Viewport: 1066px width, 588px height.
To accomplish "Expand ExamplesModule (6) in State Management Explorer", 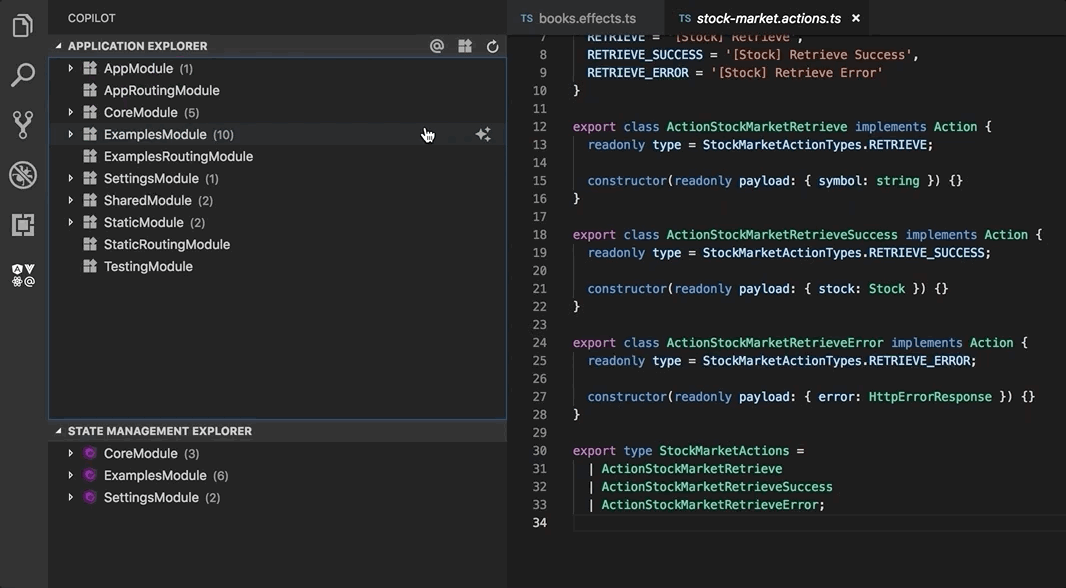I will [70, 475].
